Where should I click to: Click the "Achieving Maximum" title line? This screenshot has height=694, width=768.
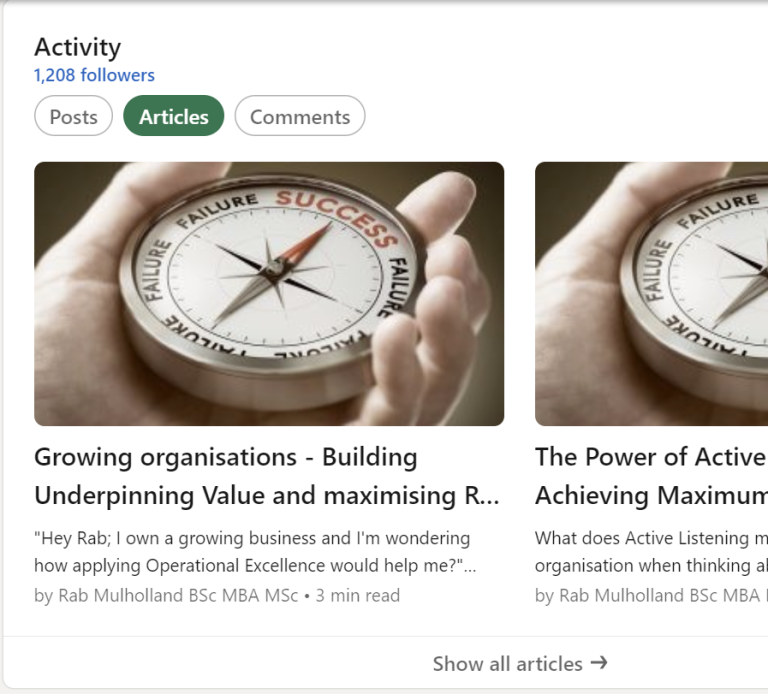651,495
